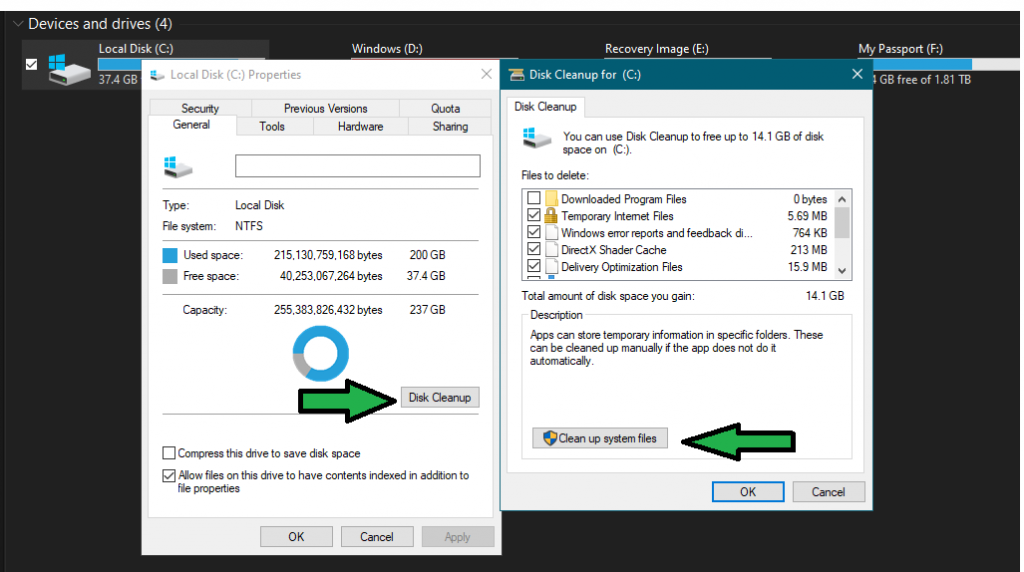Uncheck Windows error reports and feedback checkbox

click(534, 232)
